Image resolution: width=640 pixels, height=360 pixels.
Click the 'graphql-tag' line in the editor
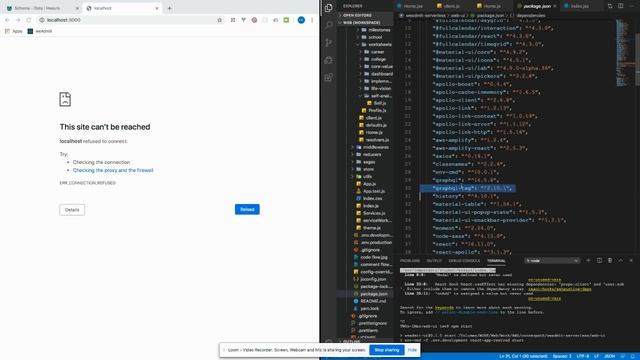(x=472, y=188)
